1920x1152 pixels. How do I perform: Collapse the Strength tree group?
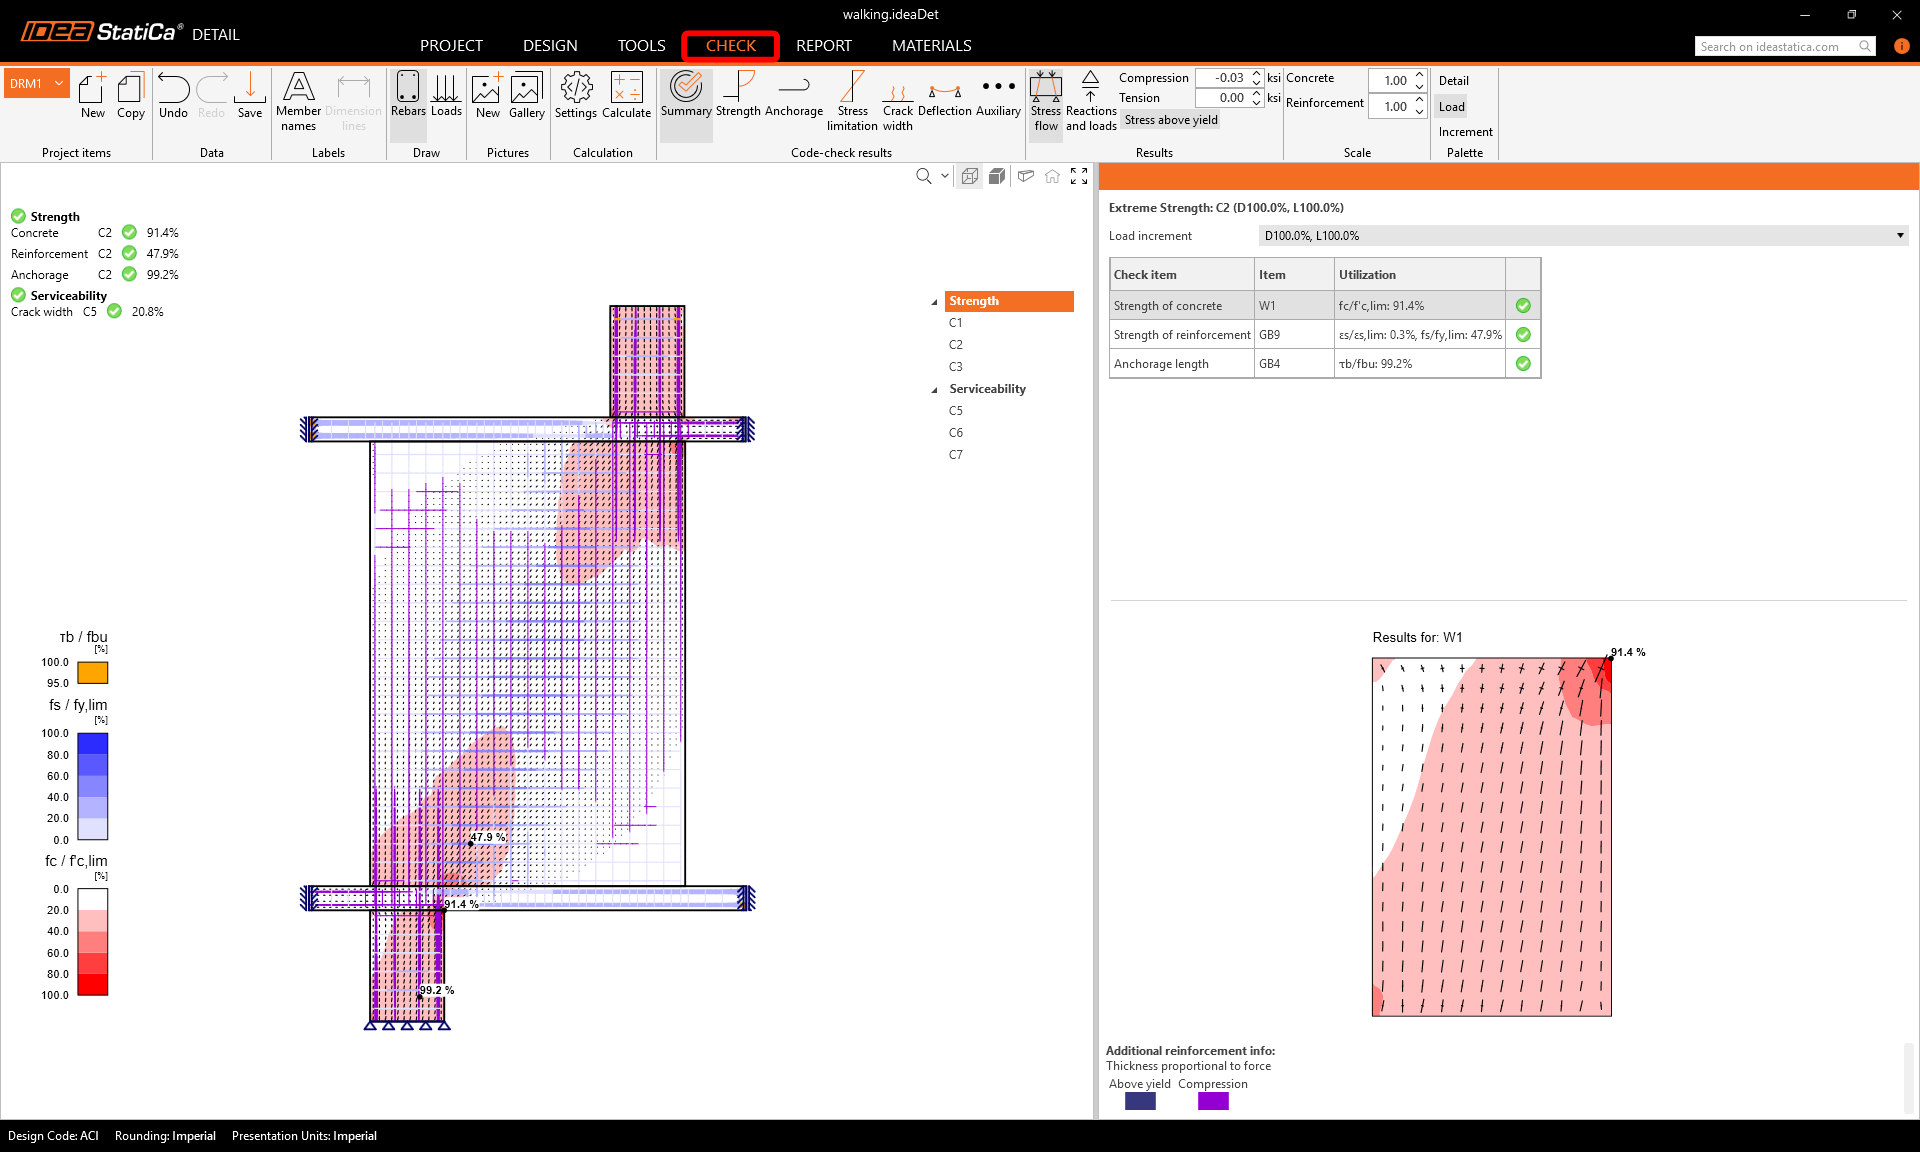[x=935, y=302]
